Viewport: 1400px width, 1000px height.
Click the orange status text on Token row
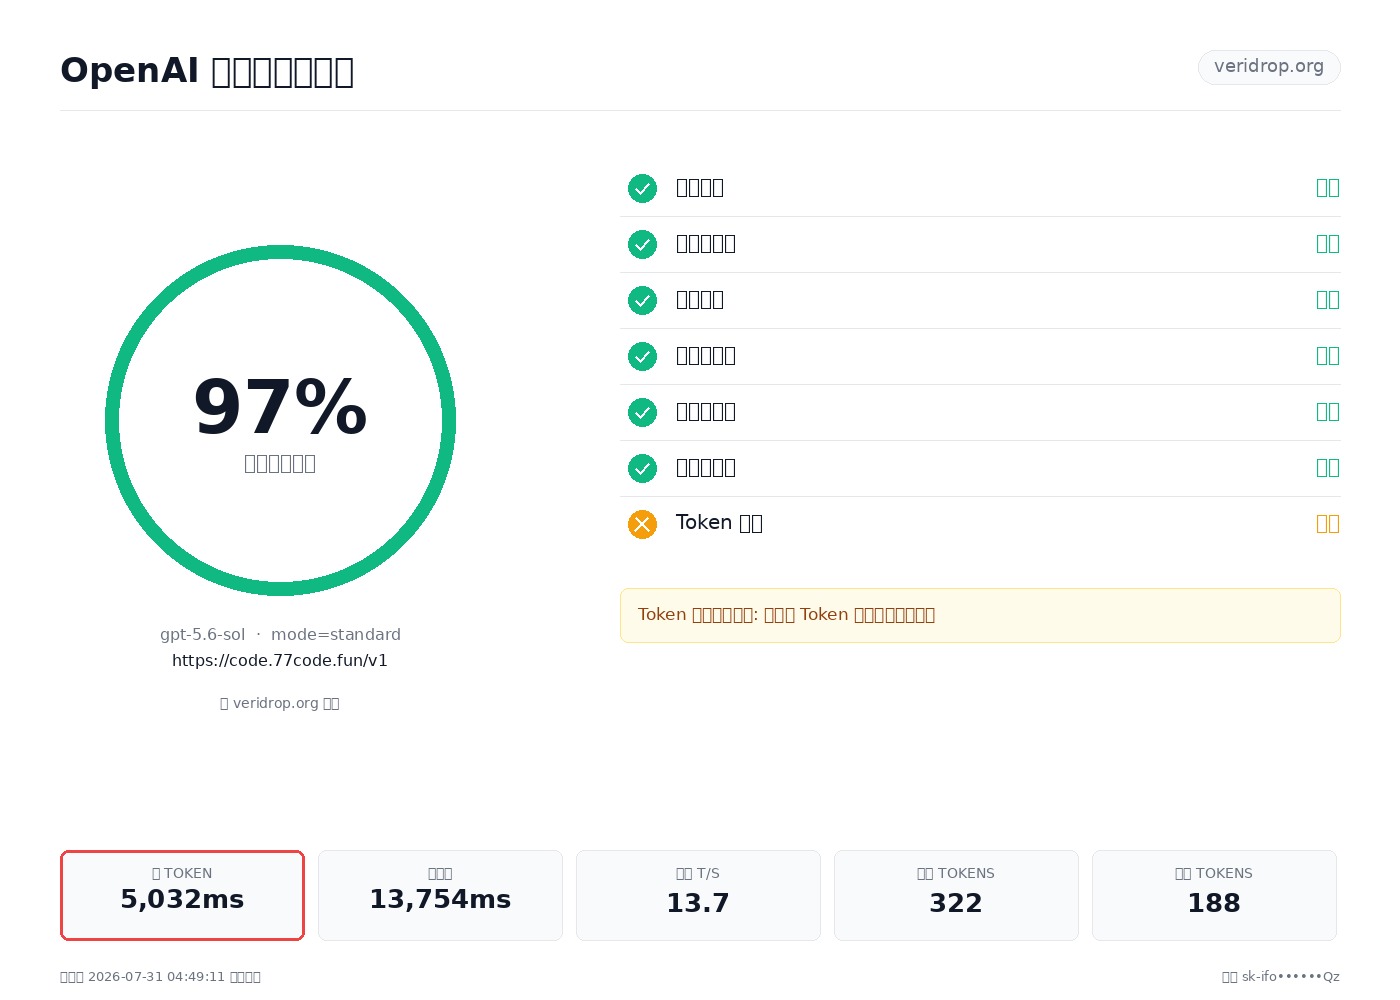1327,524
